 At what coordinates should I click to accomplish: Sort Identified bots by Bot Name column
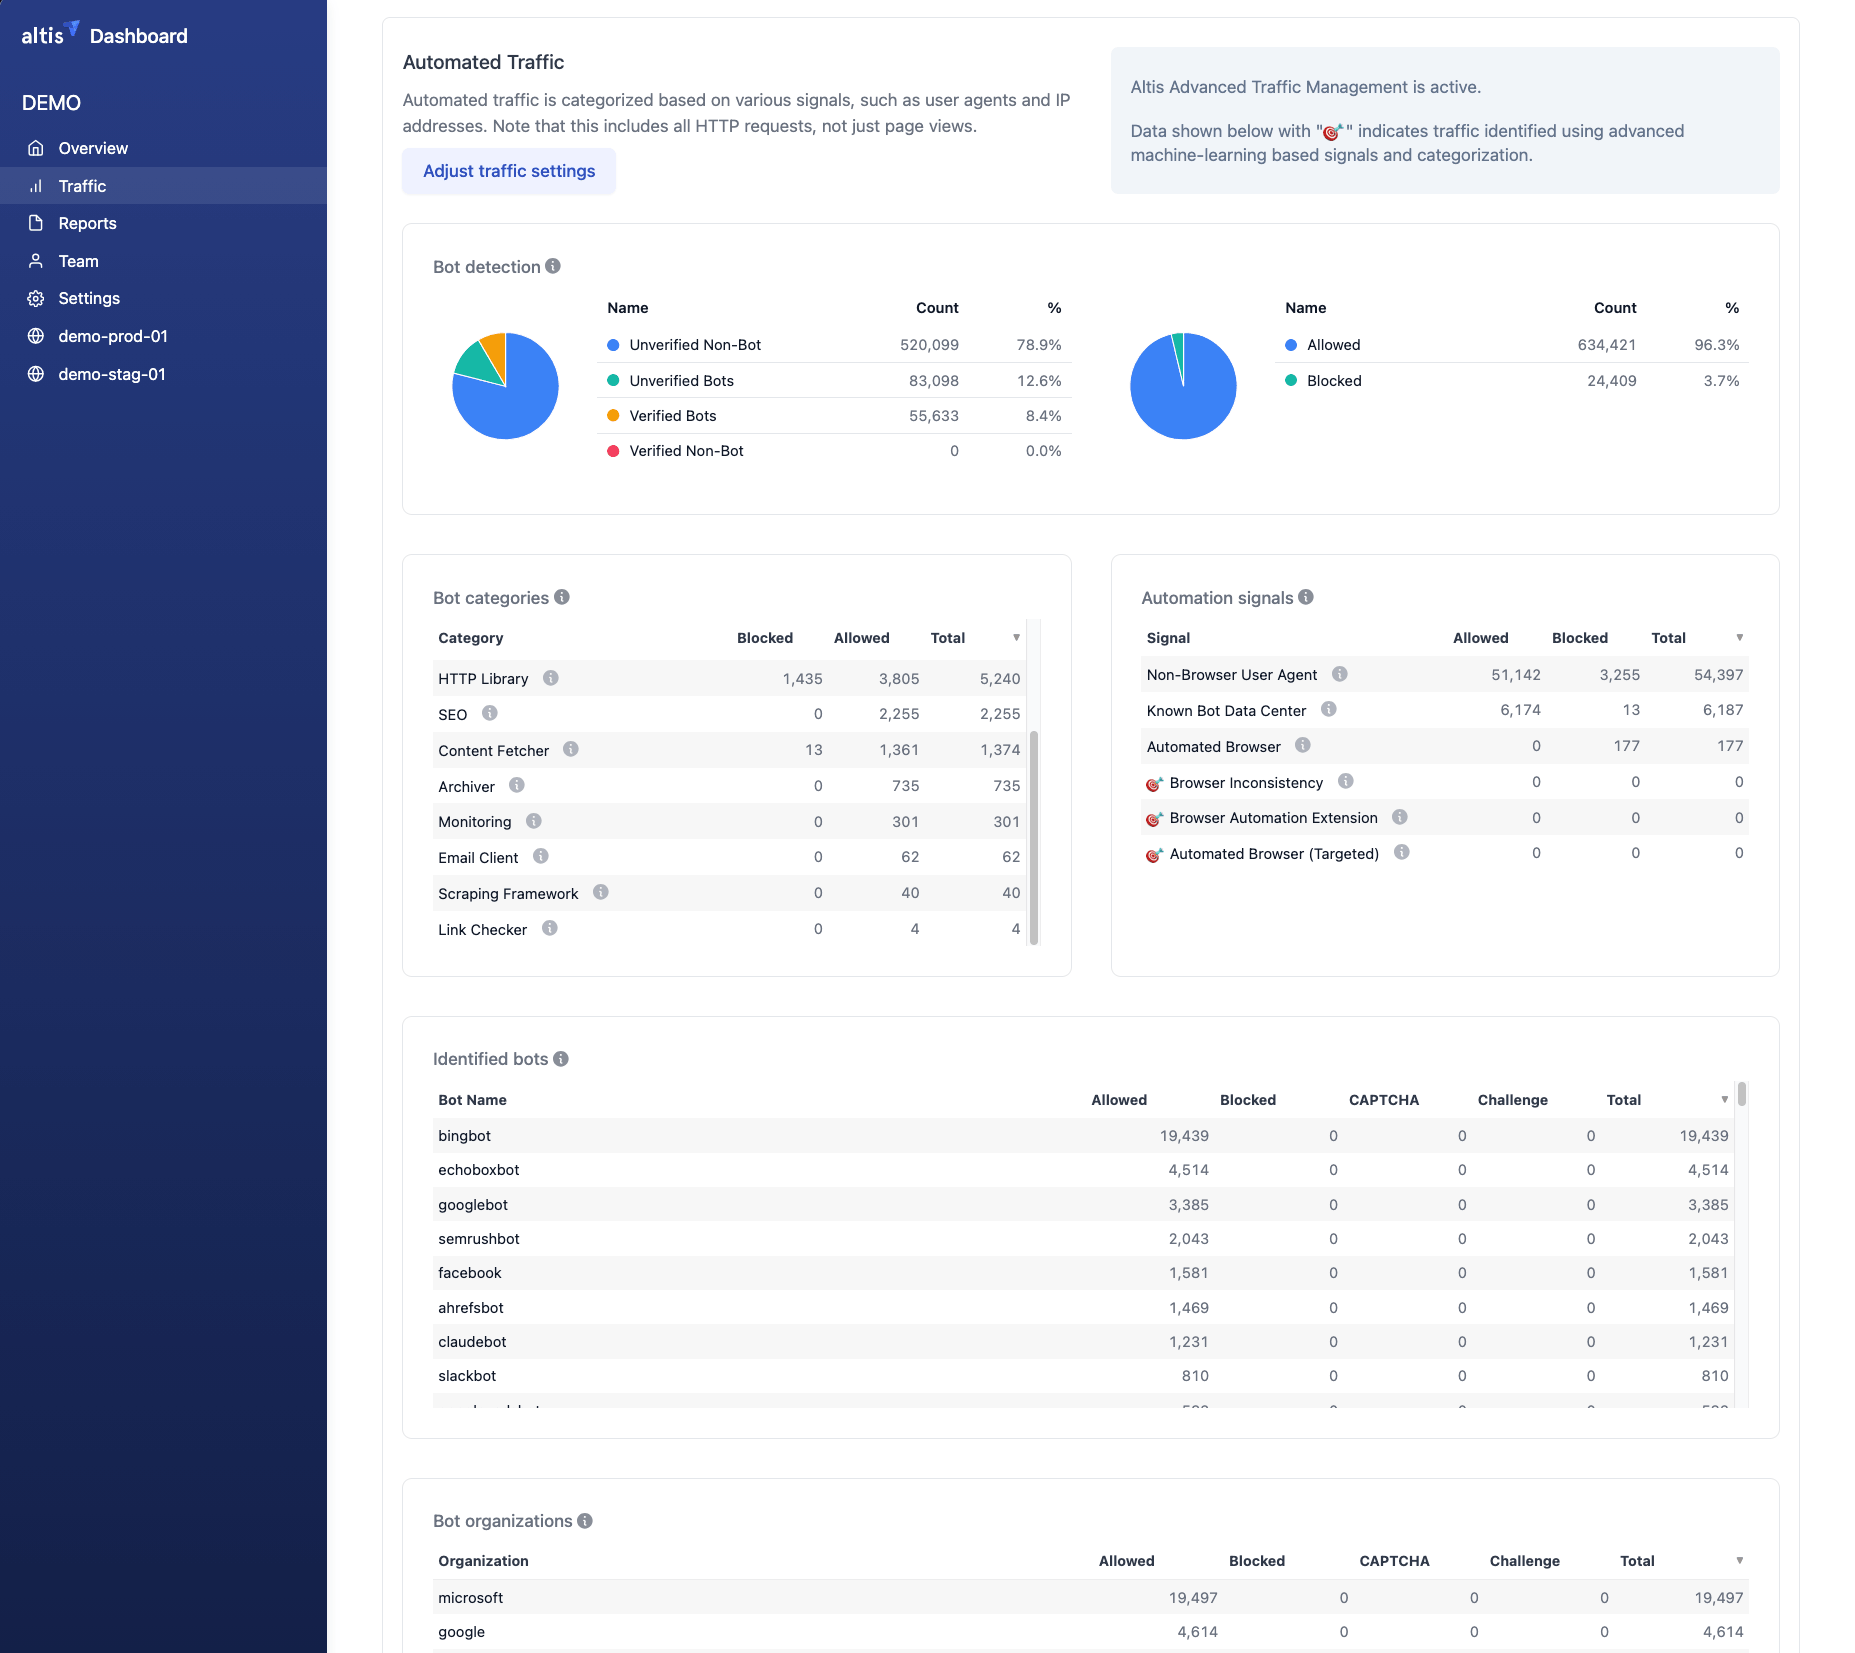click(472, 1100)
